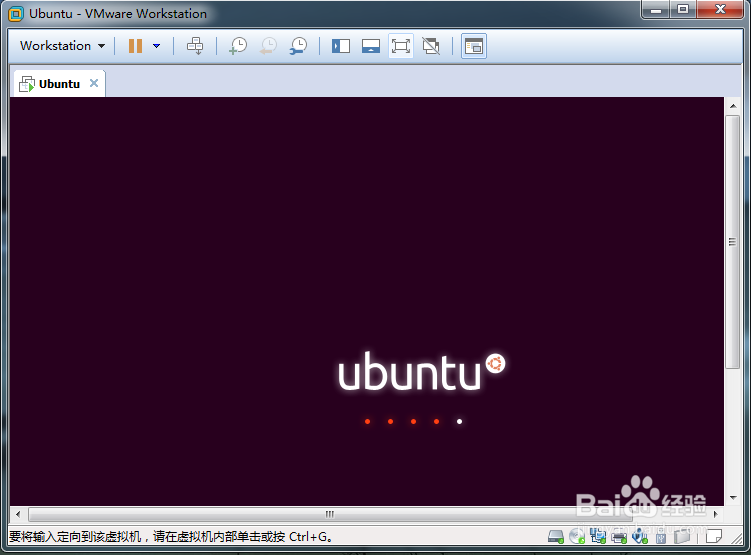Click inside the Ubuntu VM display

(367, 301)
